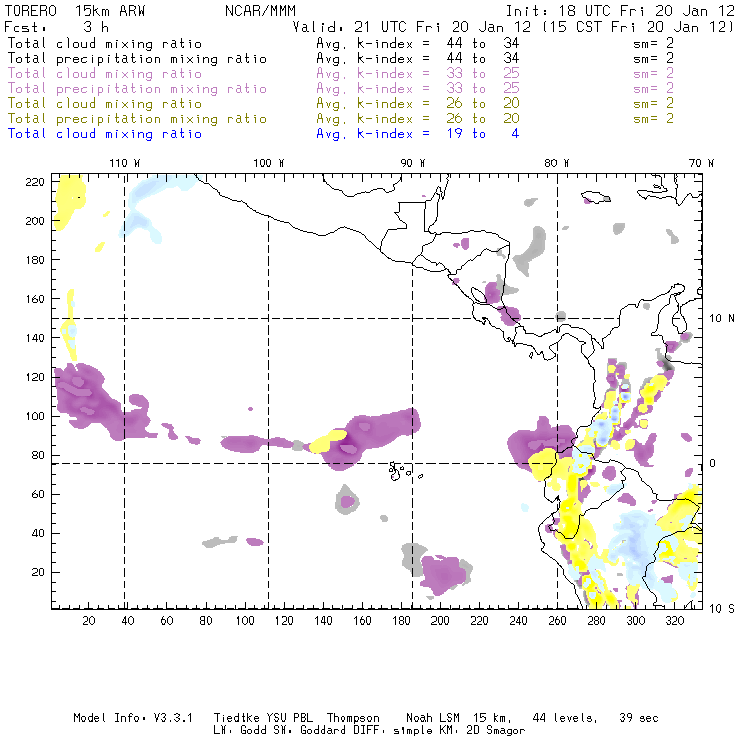This screenshot has width=740, height=740.
Task: Click the "10 S" latitude label
Action: pyautogui.click(x=722, y=609)
